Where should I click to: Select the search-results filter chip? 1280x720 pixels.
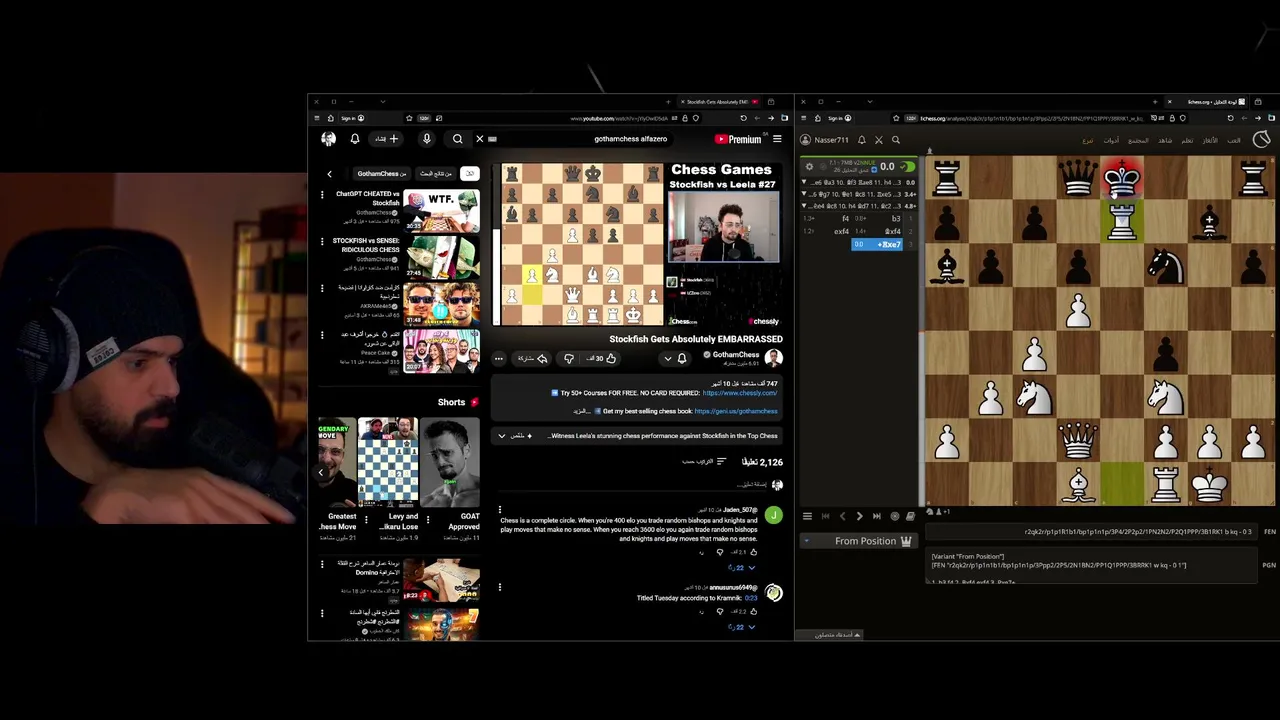point(435,174)
